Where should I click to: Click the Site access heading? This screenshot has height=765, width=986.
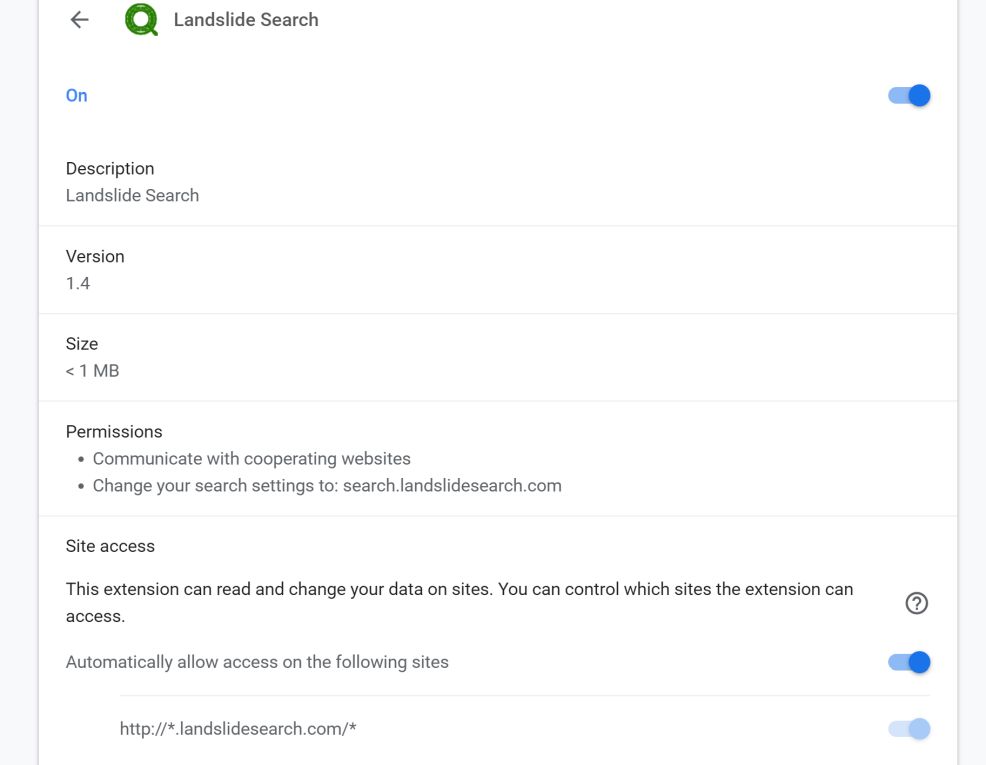coord(110,547)
